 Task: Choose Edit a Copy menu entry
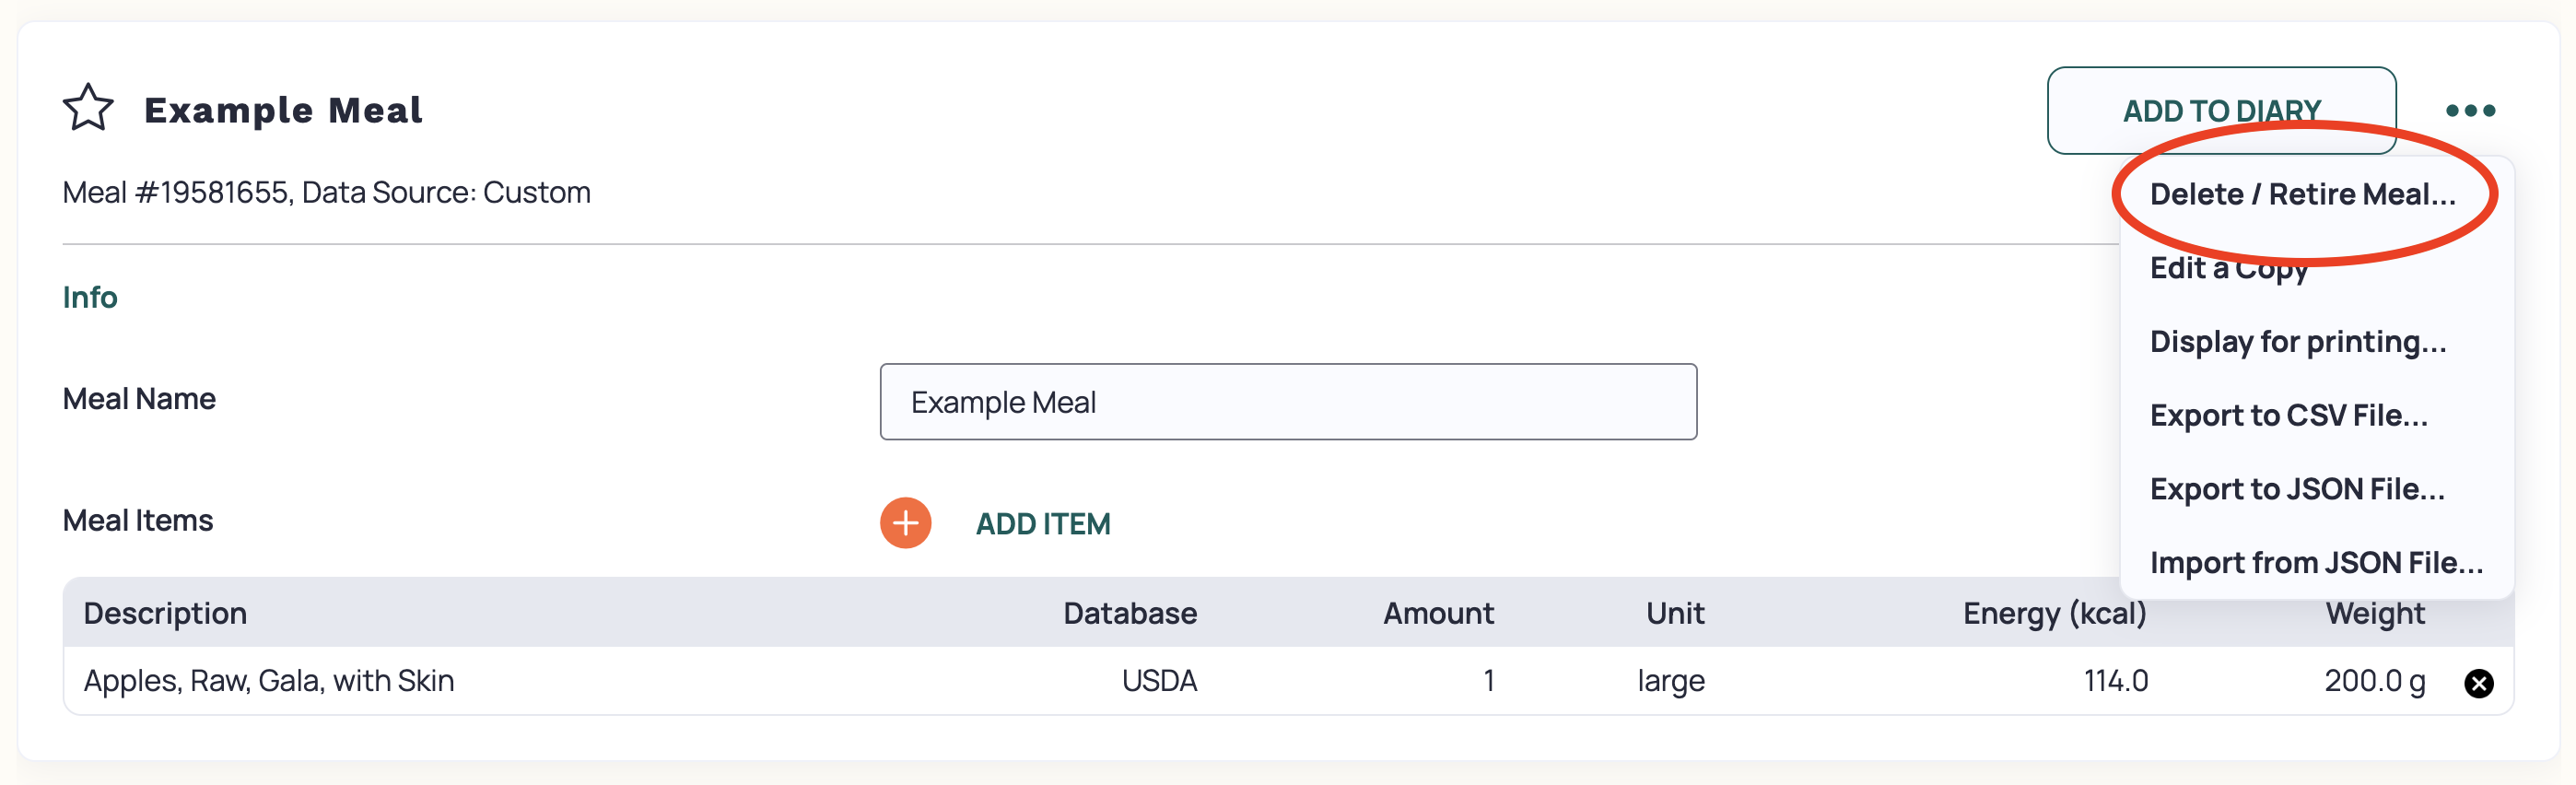[2229, 268]
